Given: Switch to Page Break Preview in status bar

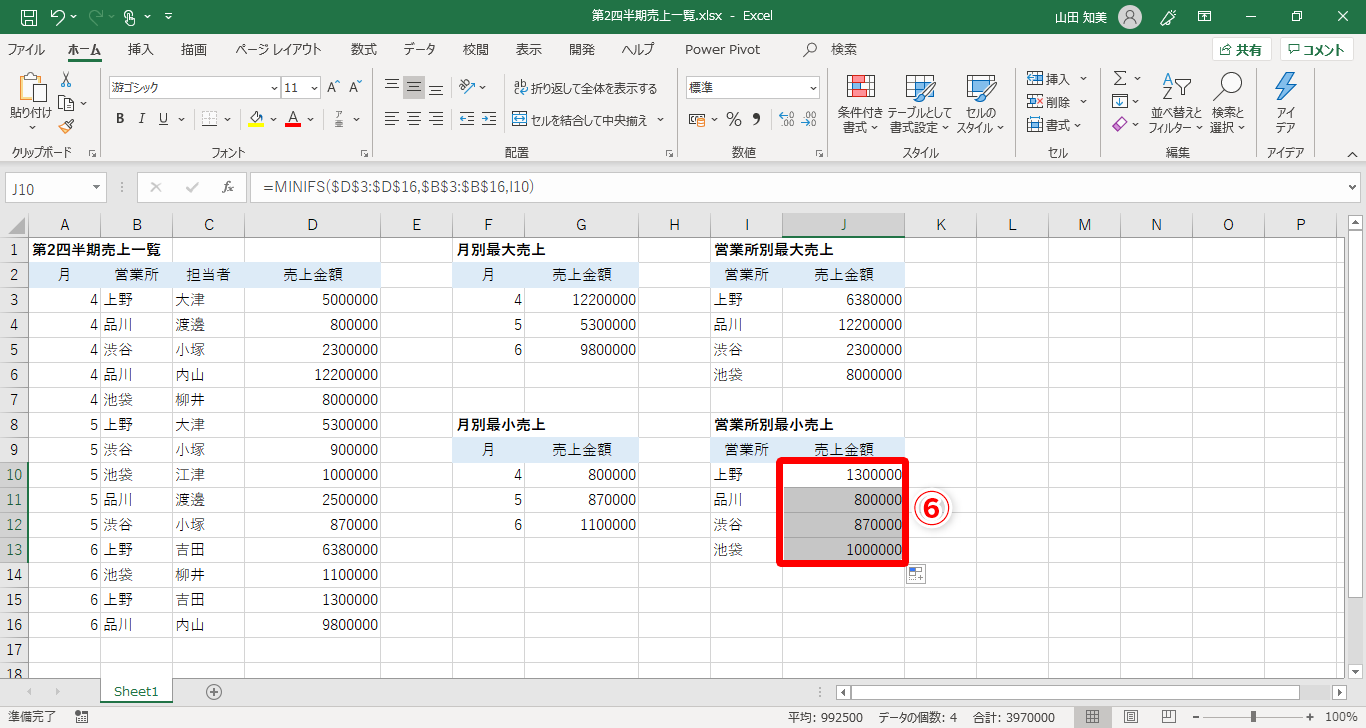Looking at the screenshot, I should pos(1168,717).
